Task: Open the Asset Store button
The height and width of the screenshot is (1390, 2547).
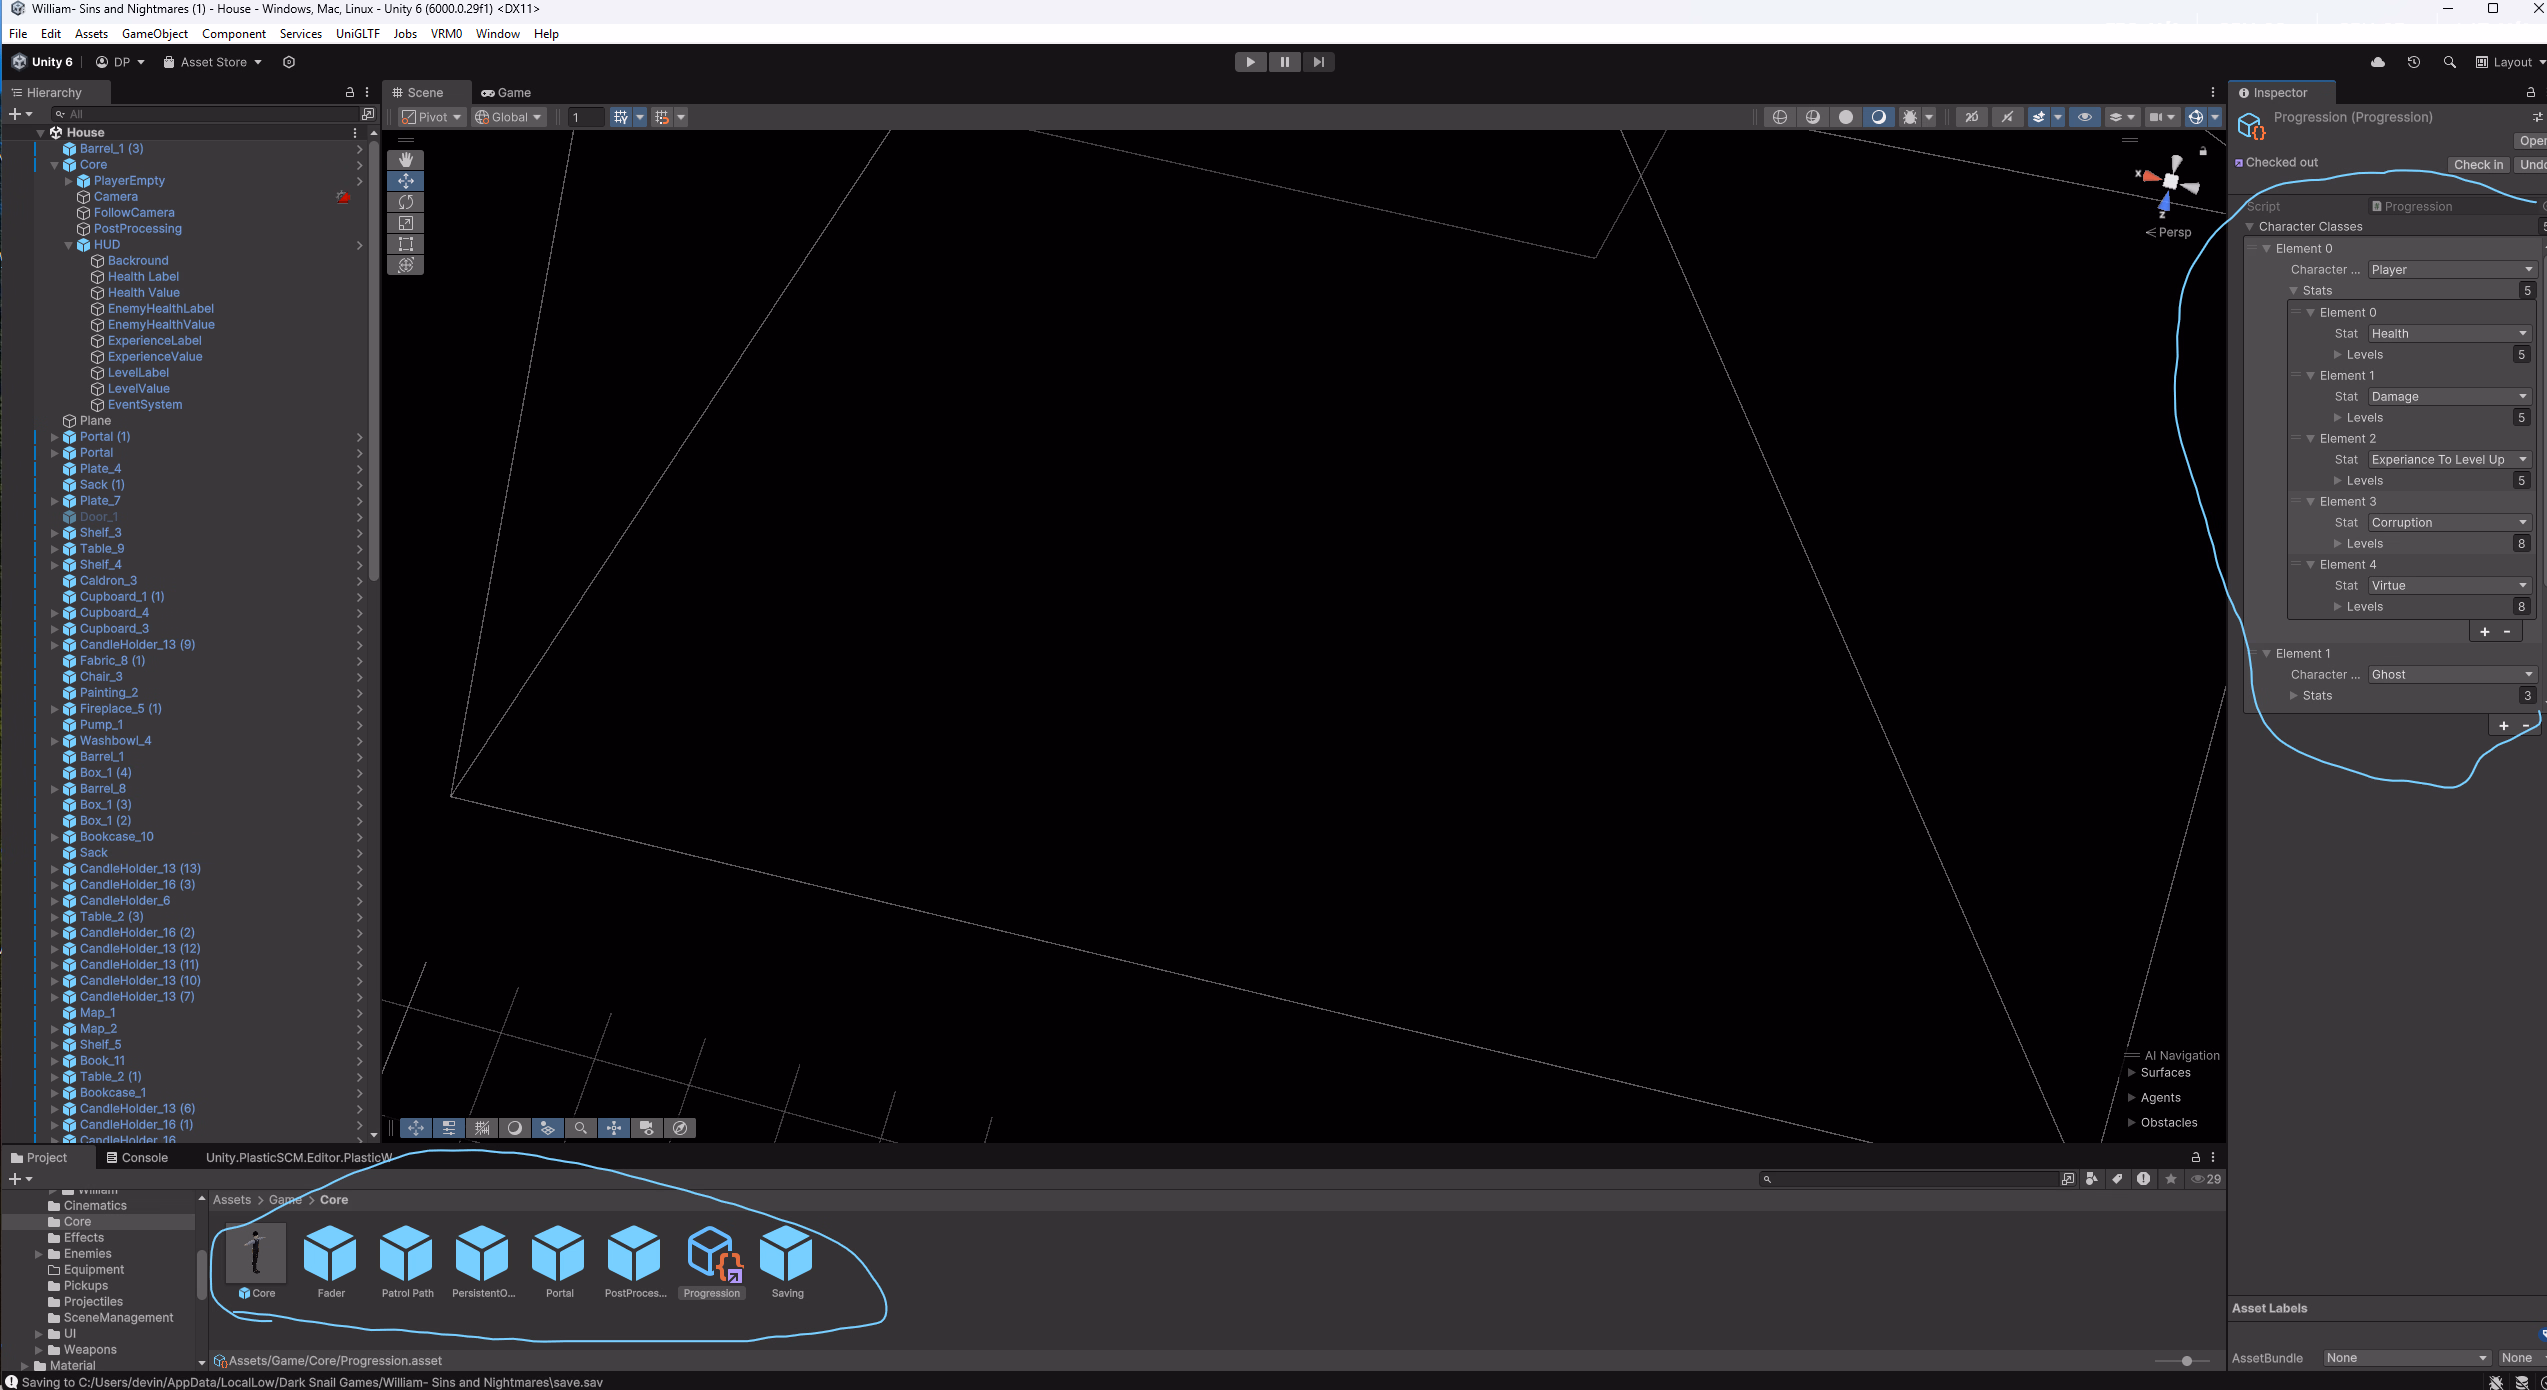Action: tap(212, 62)
